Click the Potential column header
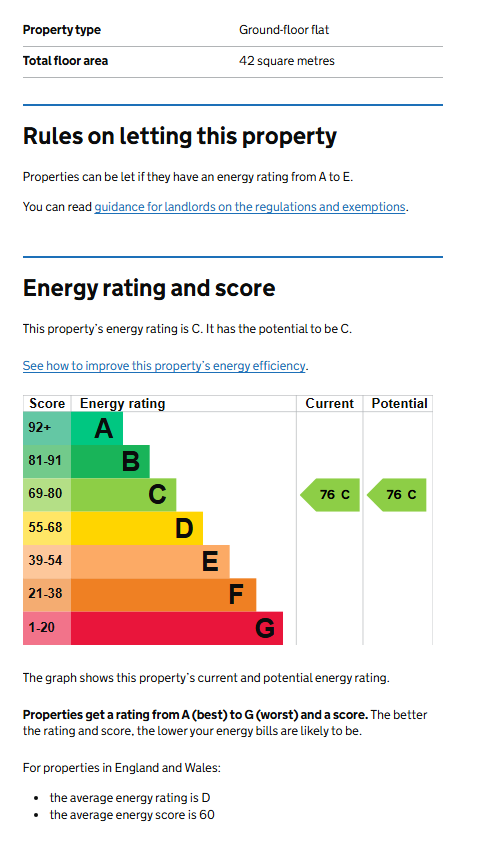Screen dimensions: 496x855 399,404
